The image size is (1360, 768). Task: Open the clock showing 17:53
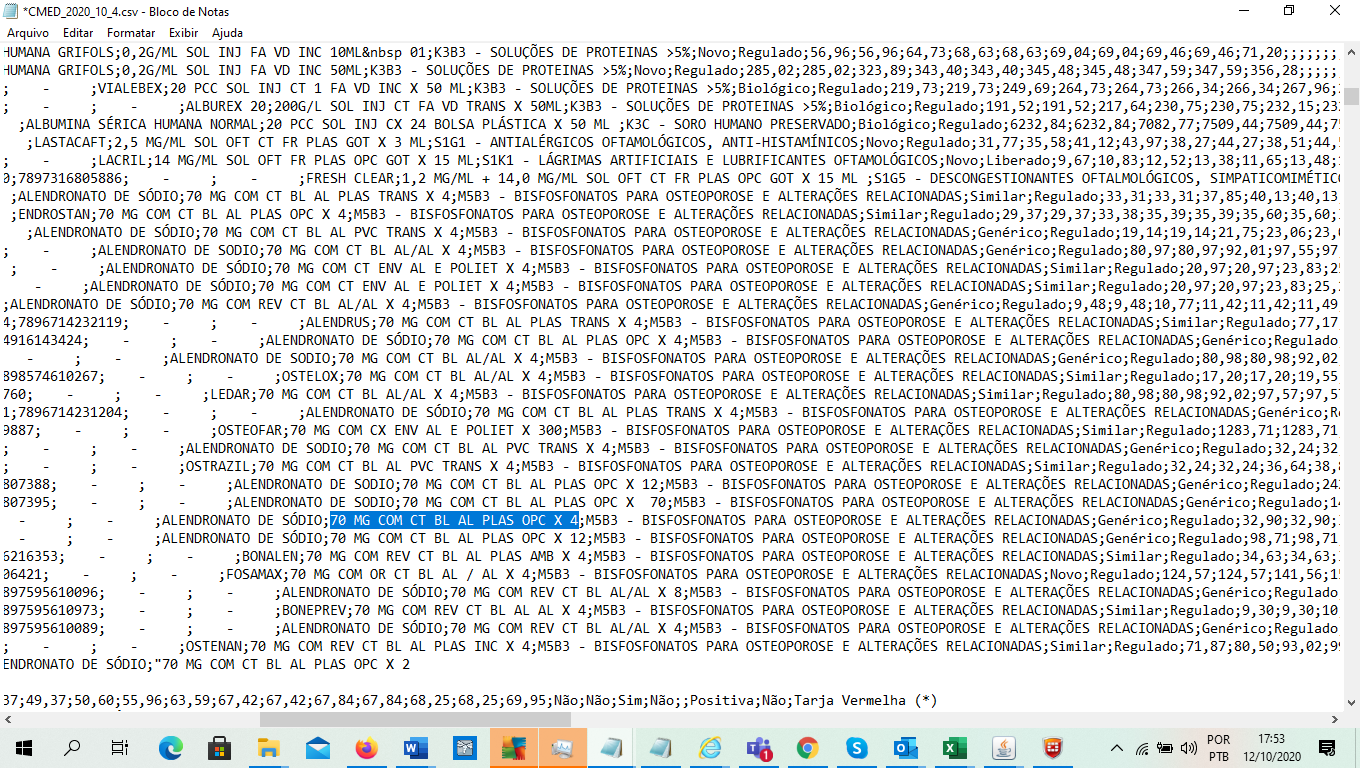pos(1271,747)
